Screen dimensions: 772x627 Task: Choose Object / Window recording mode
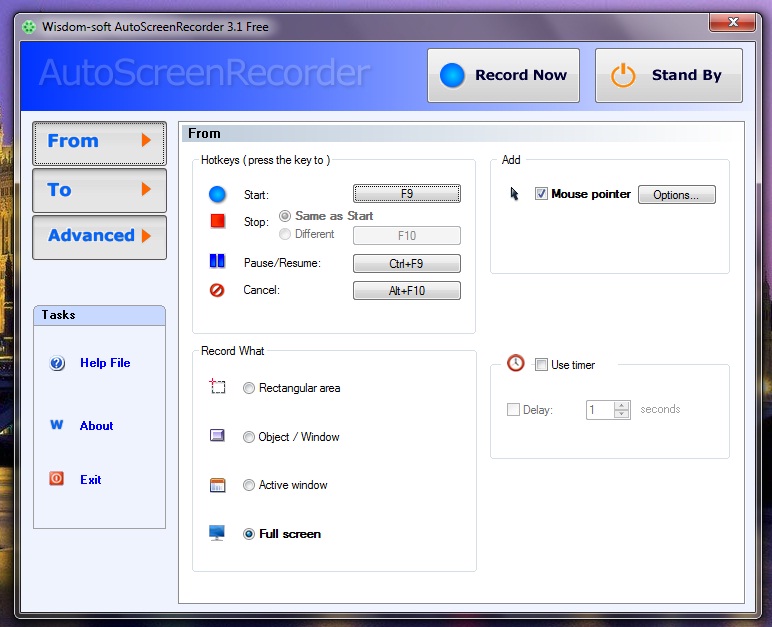pyautogui.click(x=249, y=437)
